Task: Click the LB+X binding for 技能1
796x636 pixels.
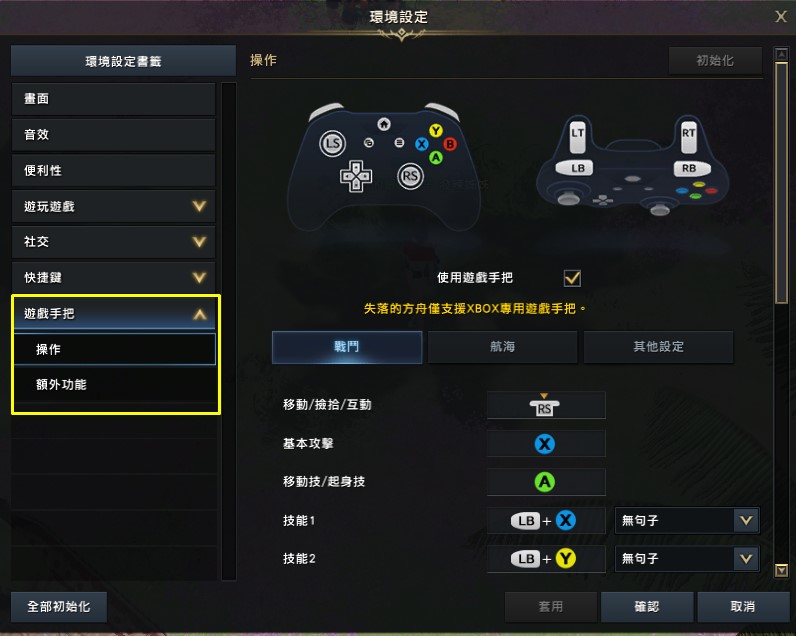Action: (x=546, y=520)
